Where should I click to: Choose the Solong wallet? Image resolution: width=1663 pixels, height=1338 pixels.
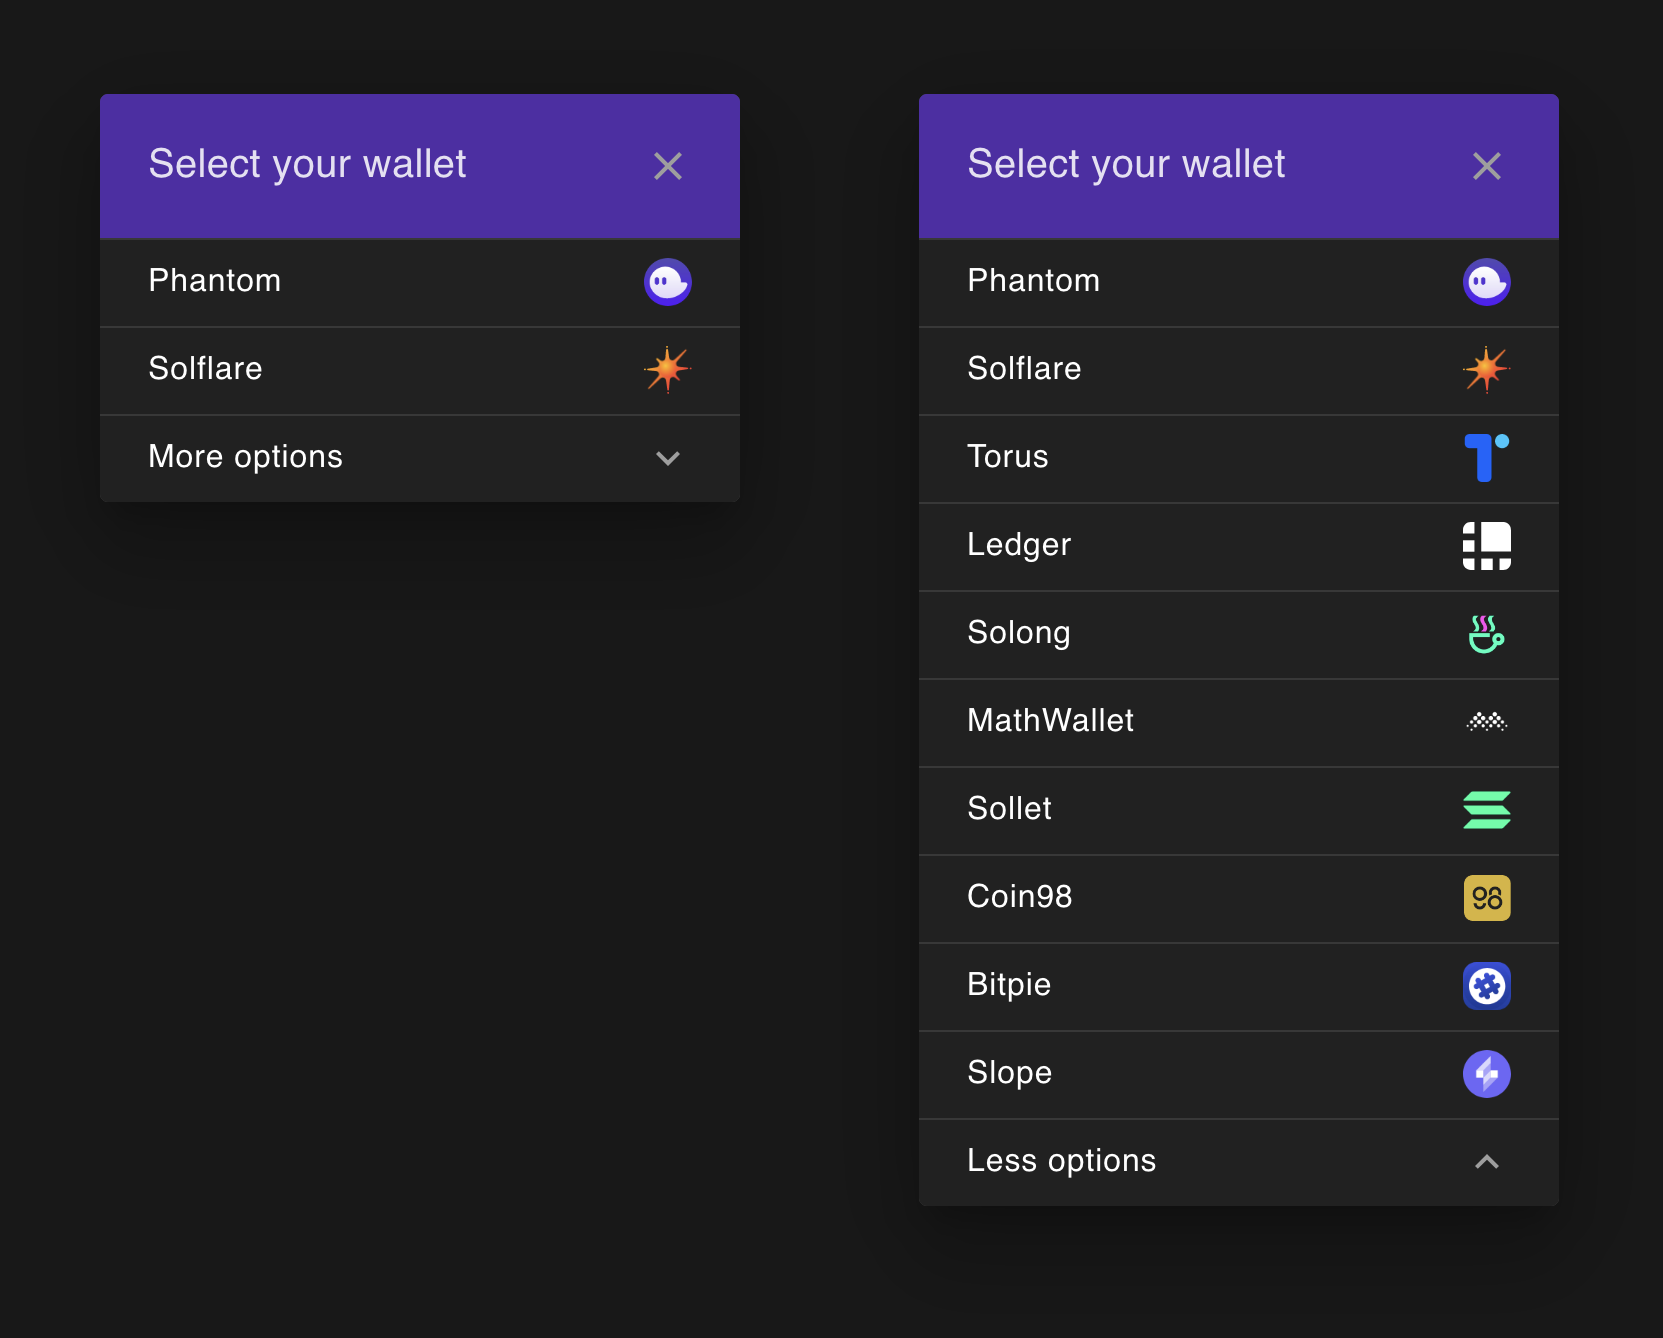(1239, 635)
